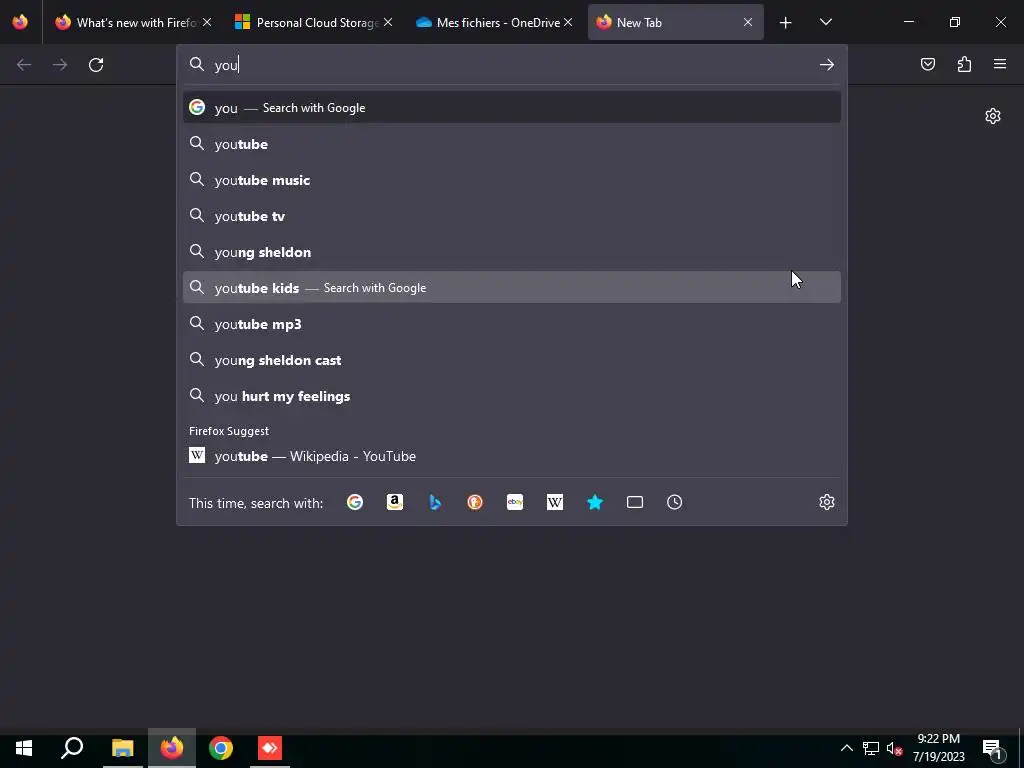Screen dimensions: 1024x768
Task: Close the Mes fichiers - OneDrive tab
Action: (x=568, y=22)
